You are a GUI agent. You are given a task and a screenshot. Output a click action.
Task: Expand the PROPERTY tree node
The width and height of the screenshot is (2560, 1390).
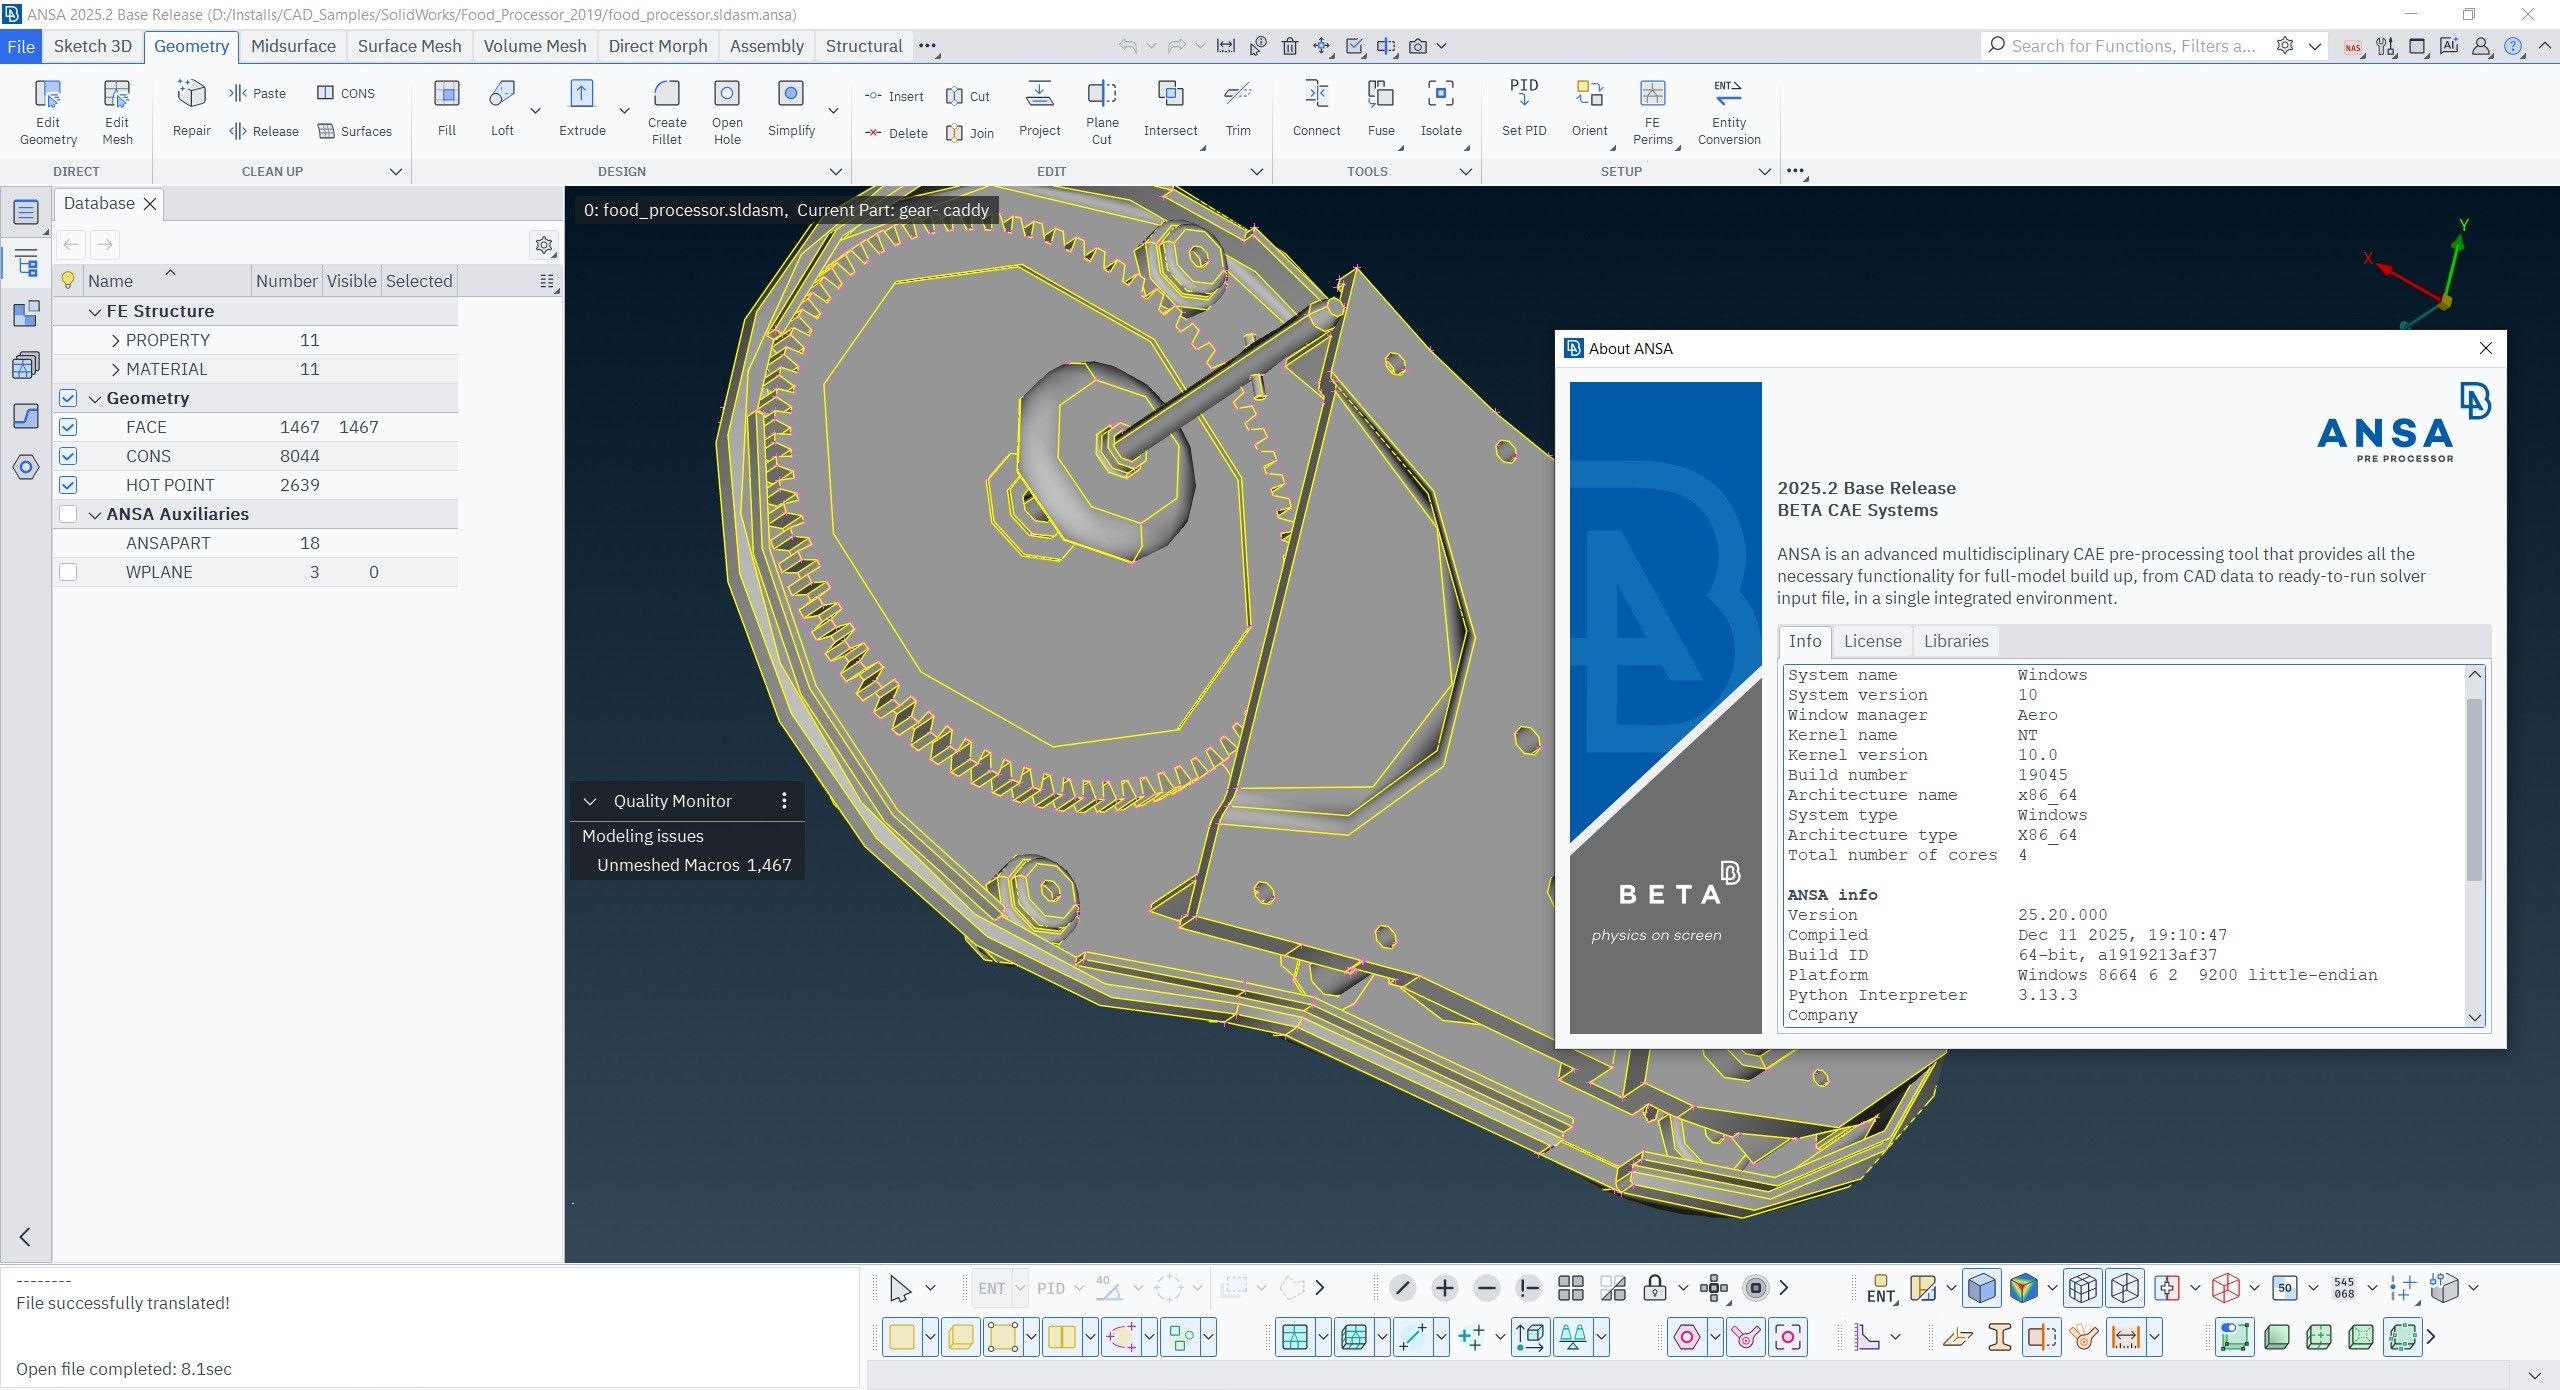click(x=115, y=340)
